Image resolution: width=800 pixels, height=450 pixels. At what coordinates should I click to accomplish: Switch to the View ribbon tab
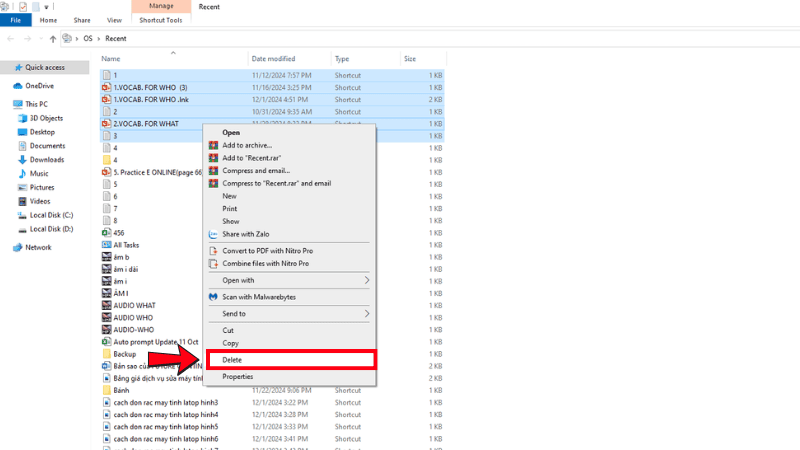[114, 20]
